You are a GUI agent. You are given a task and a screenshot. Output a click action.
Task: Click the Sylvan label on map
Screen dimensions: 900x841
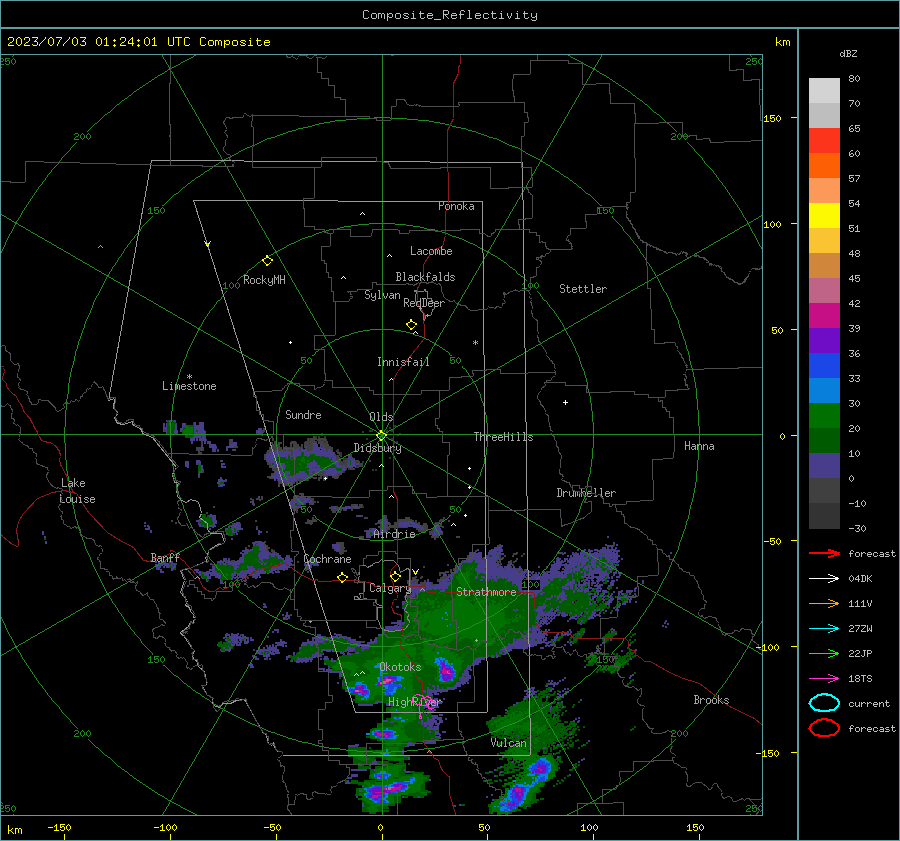click(382, 295)
